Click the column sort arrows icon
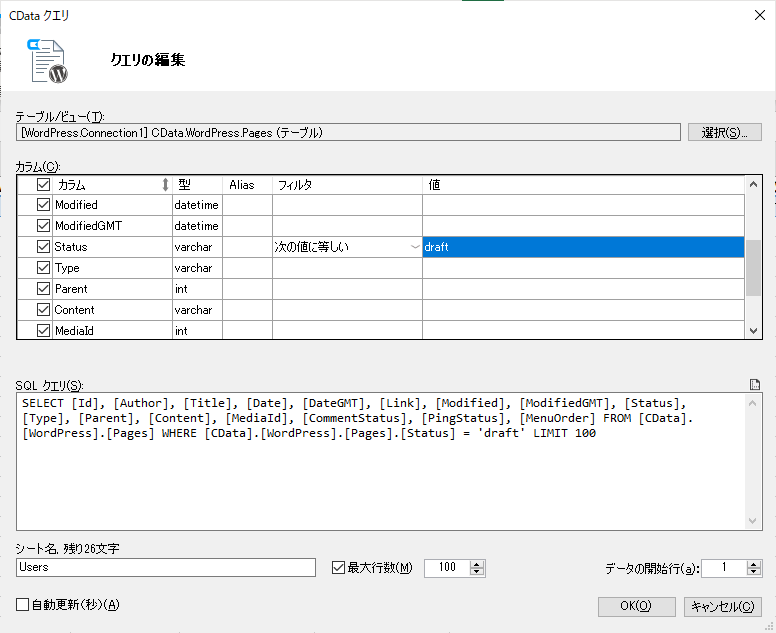 point(165,185)
